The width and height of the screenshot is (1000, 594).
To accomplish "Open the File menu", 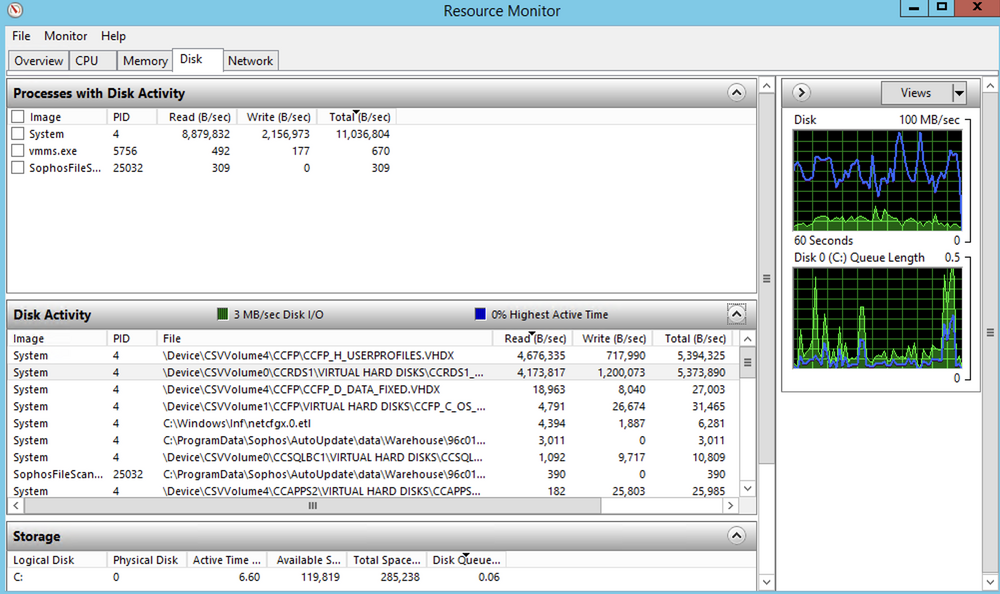I will pos(21,36).
